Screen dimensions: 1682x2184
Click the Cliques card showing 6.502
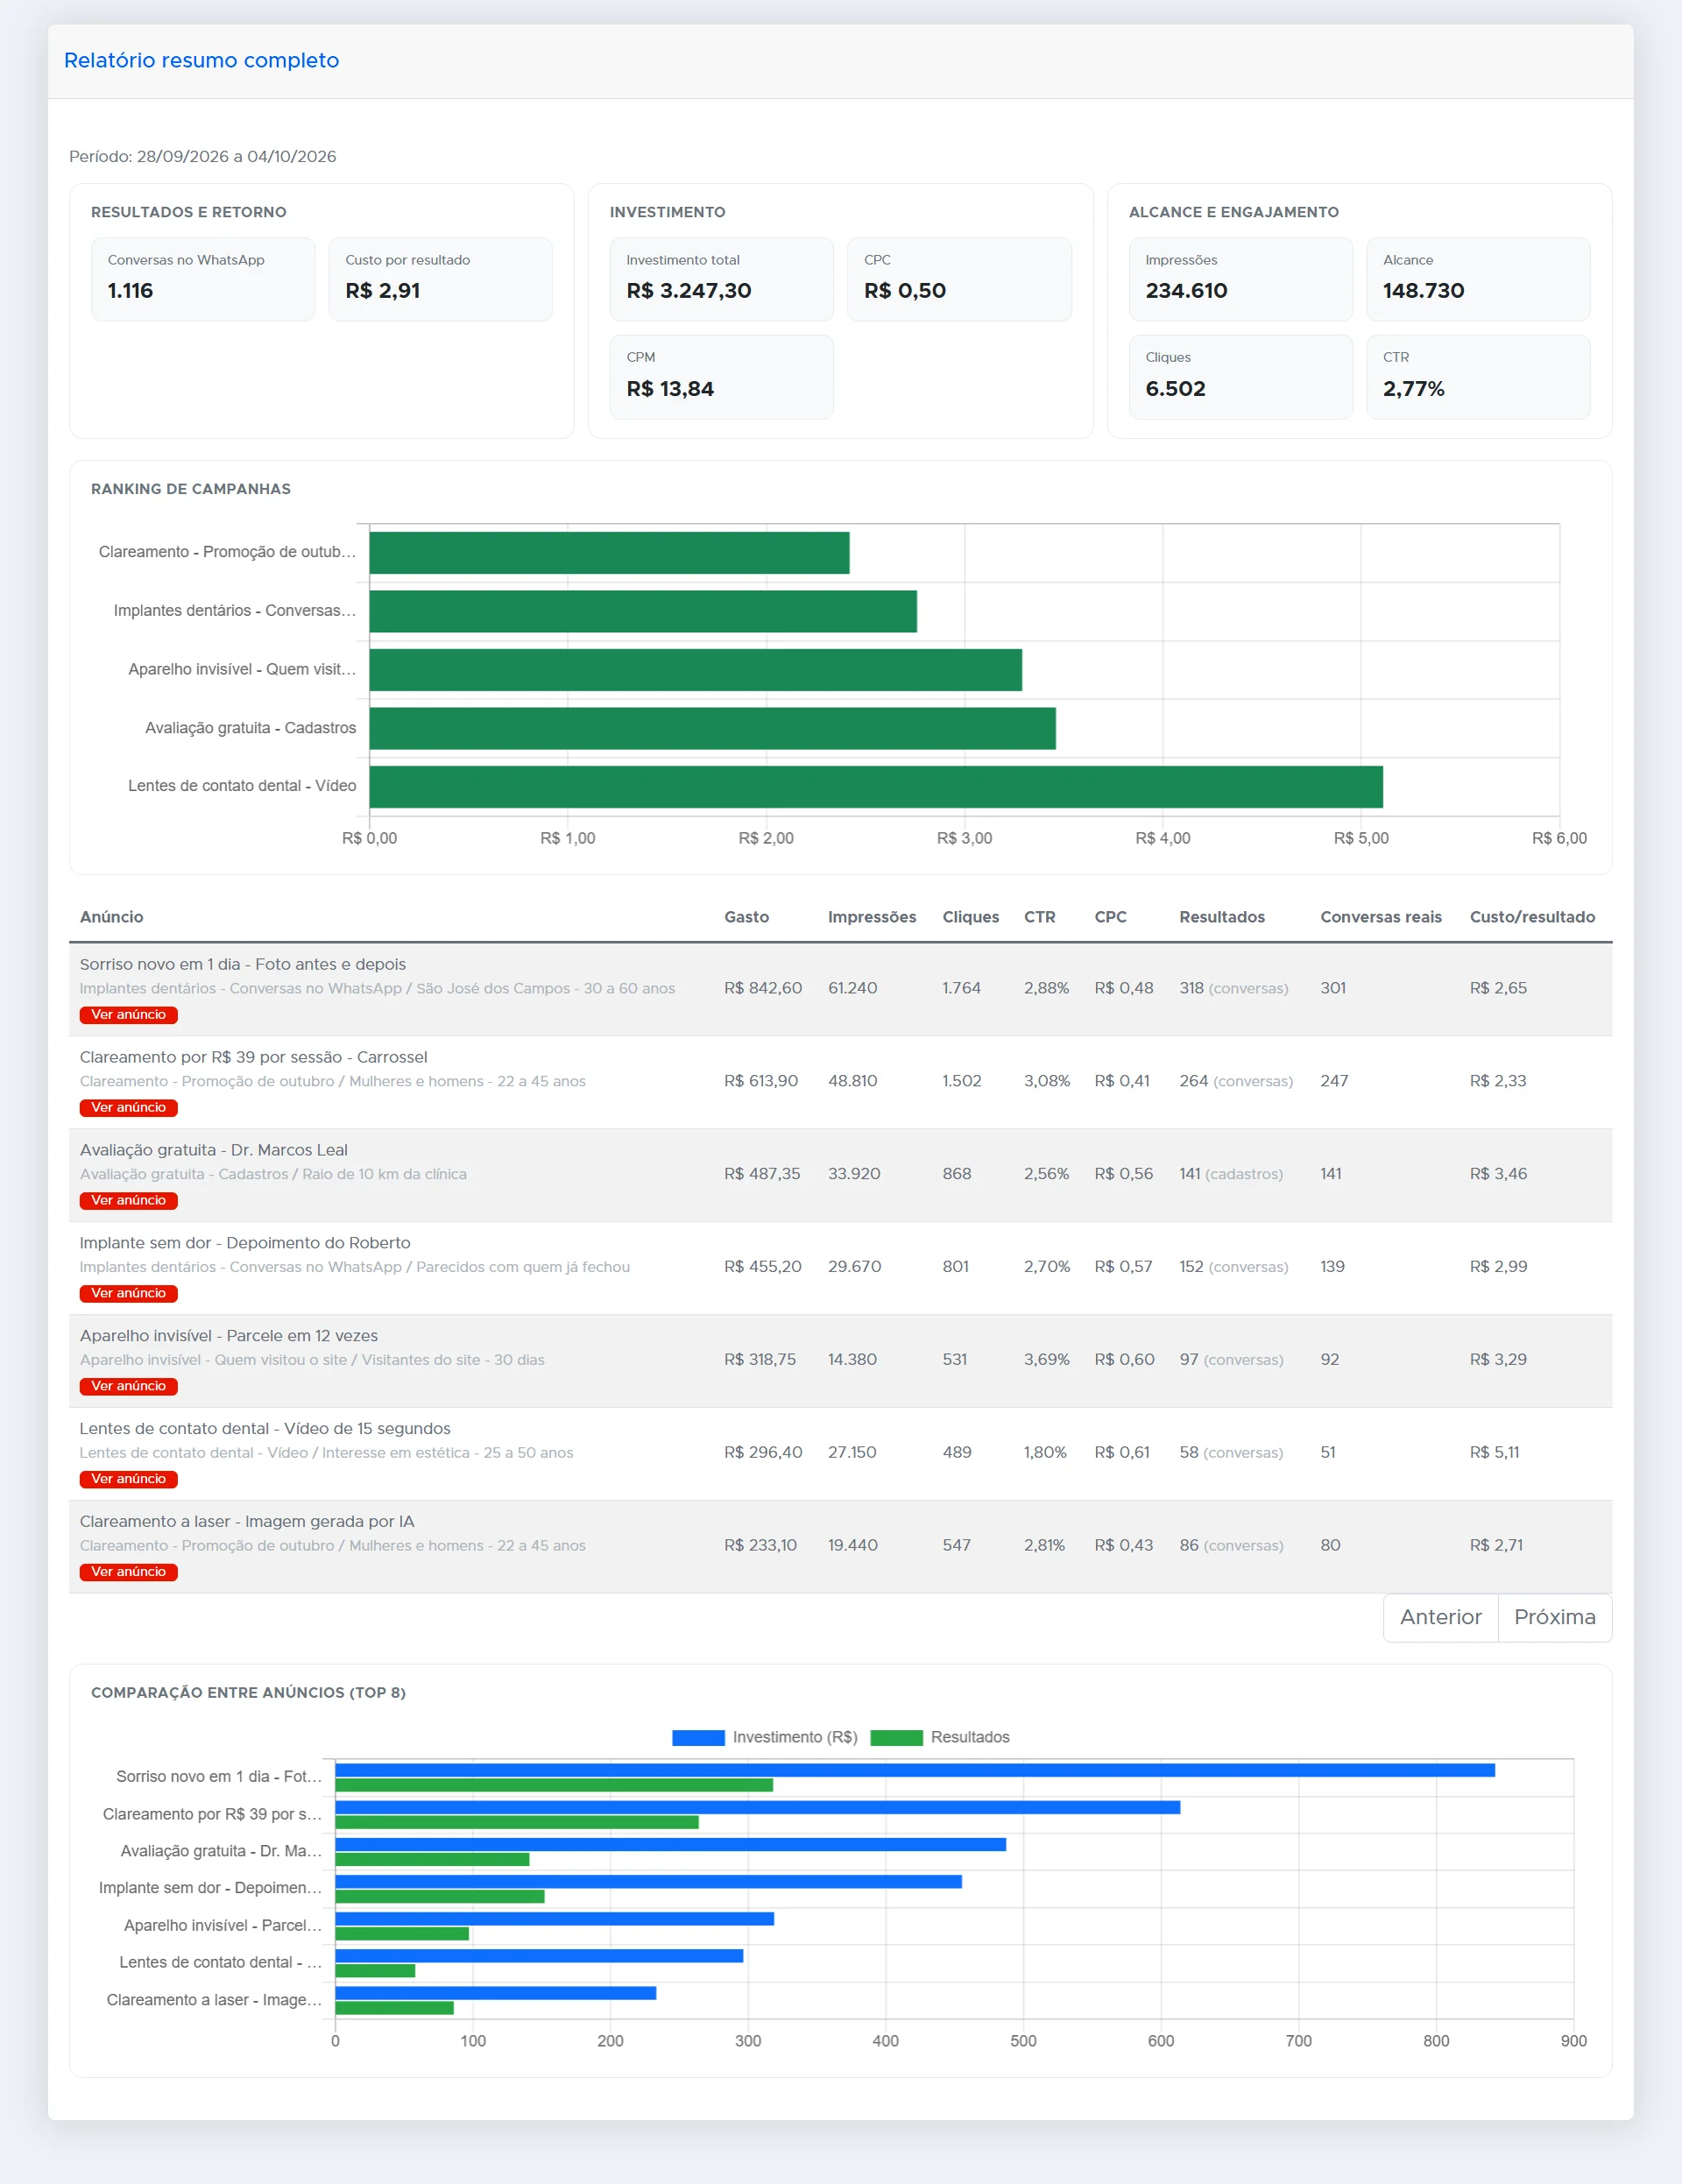1241,377
